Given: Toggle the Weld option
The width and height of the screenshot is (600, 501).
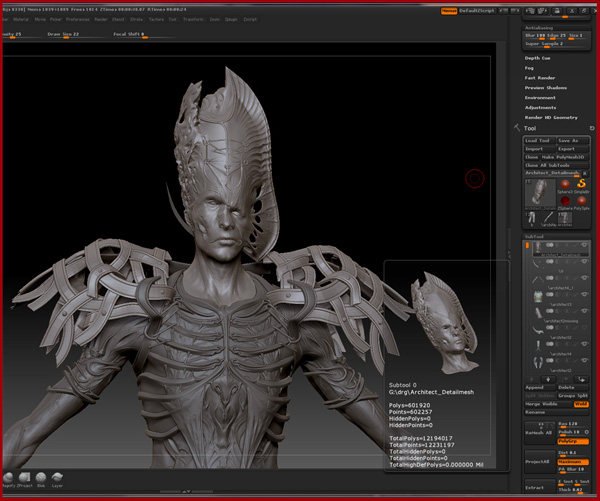Looking at the screenshot, I should click(x=581, y=404).
